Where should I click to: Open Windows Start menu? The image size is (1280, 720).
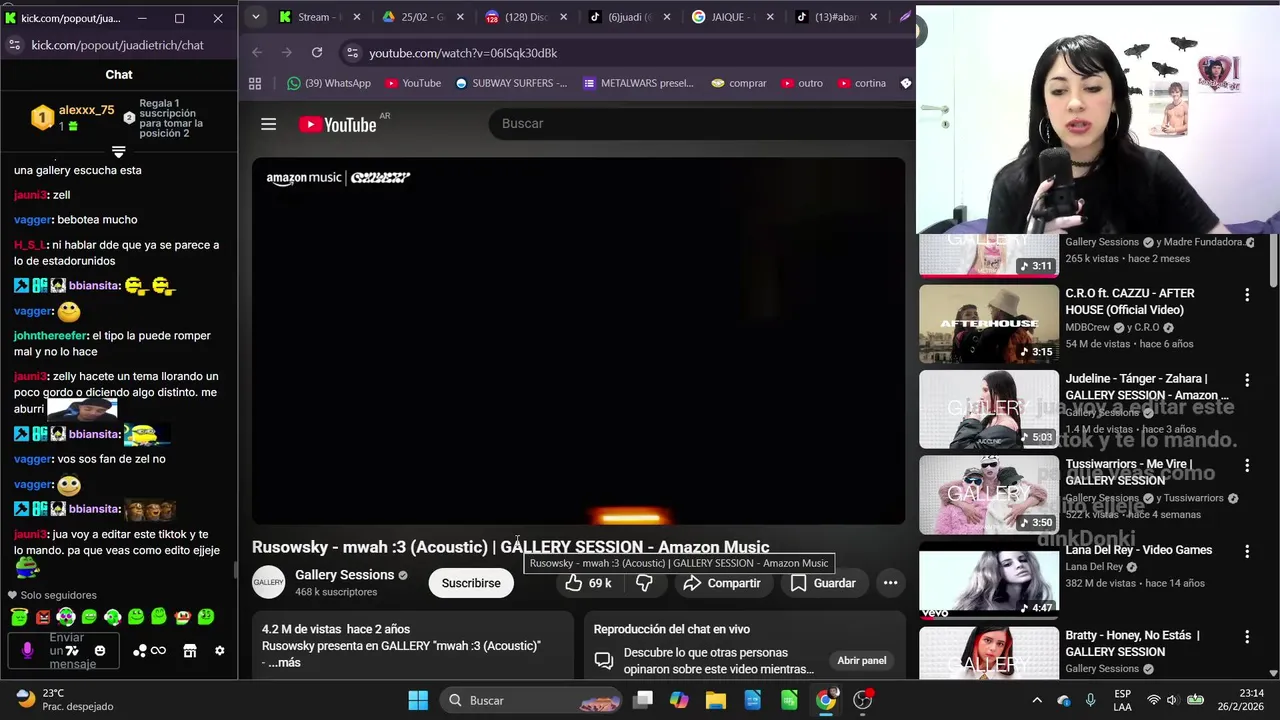click(x=418, y=700)
